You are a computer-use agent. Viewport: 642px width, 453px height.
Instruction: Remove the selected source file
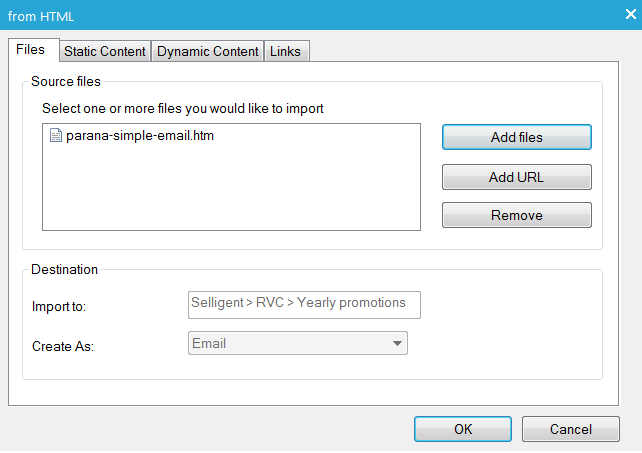tap(516, 215)
